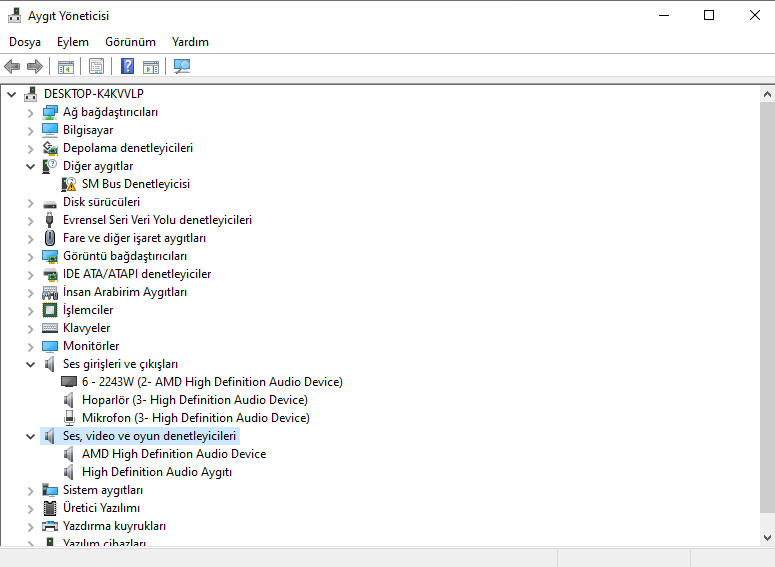The width and height of the screenshot is (775, 567).
Task: Select Fare ve diğer işaret aygıtları
Action: coord(134,238)
